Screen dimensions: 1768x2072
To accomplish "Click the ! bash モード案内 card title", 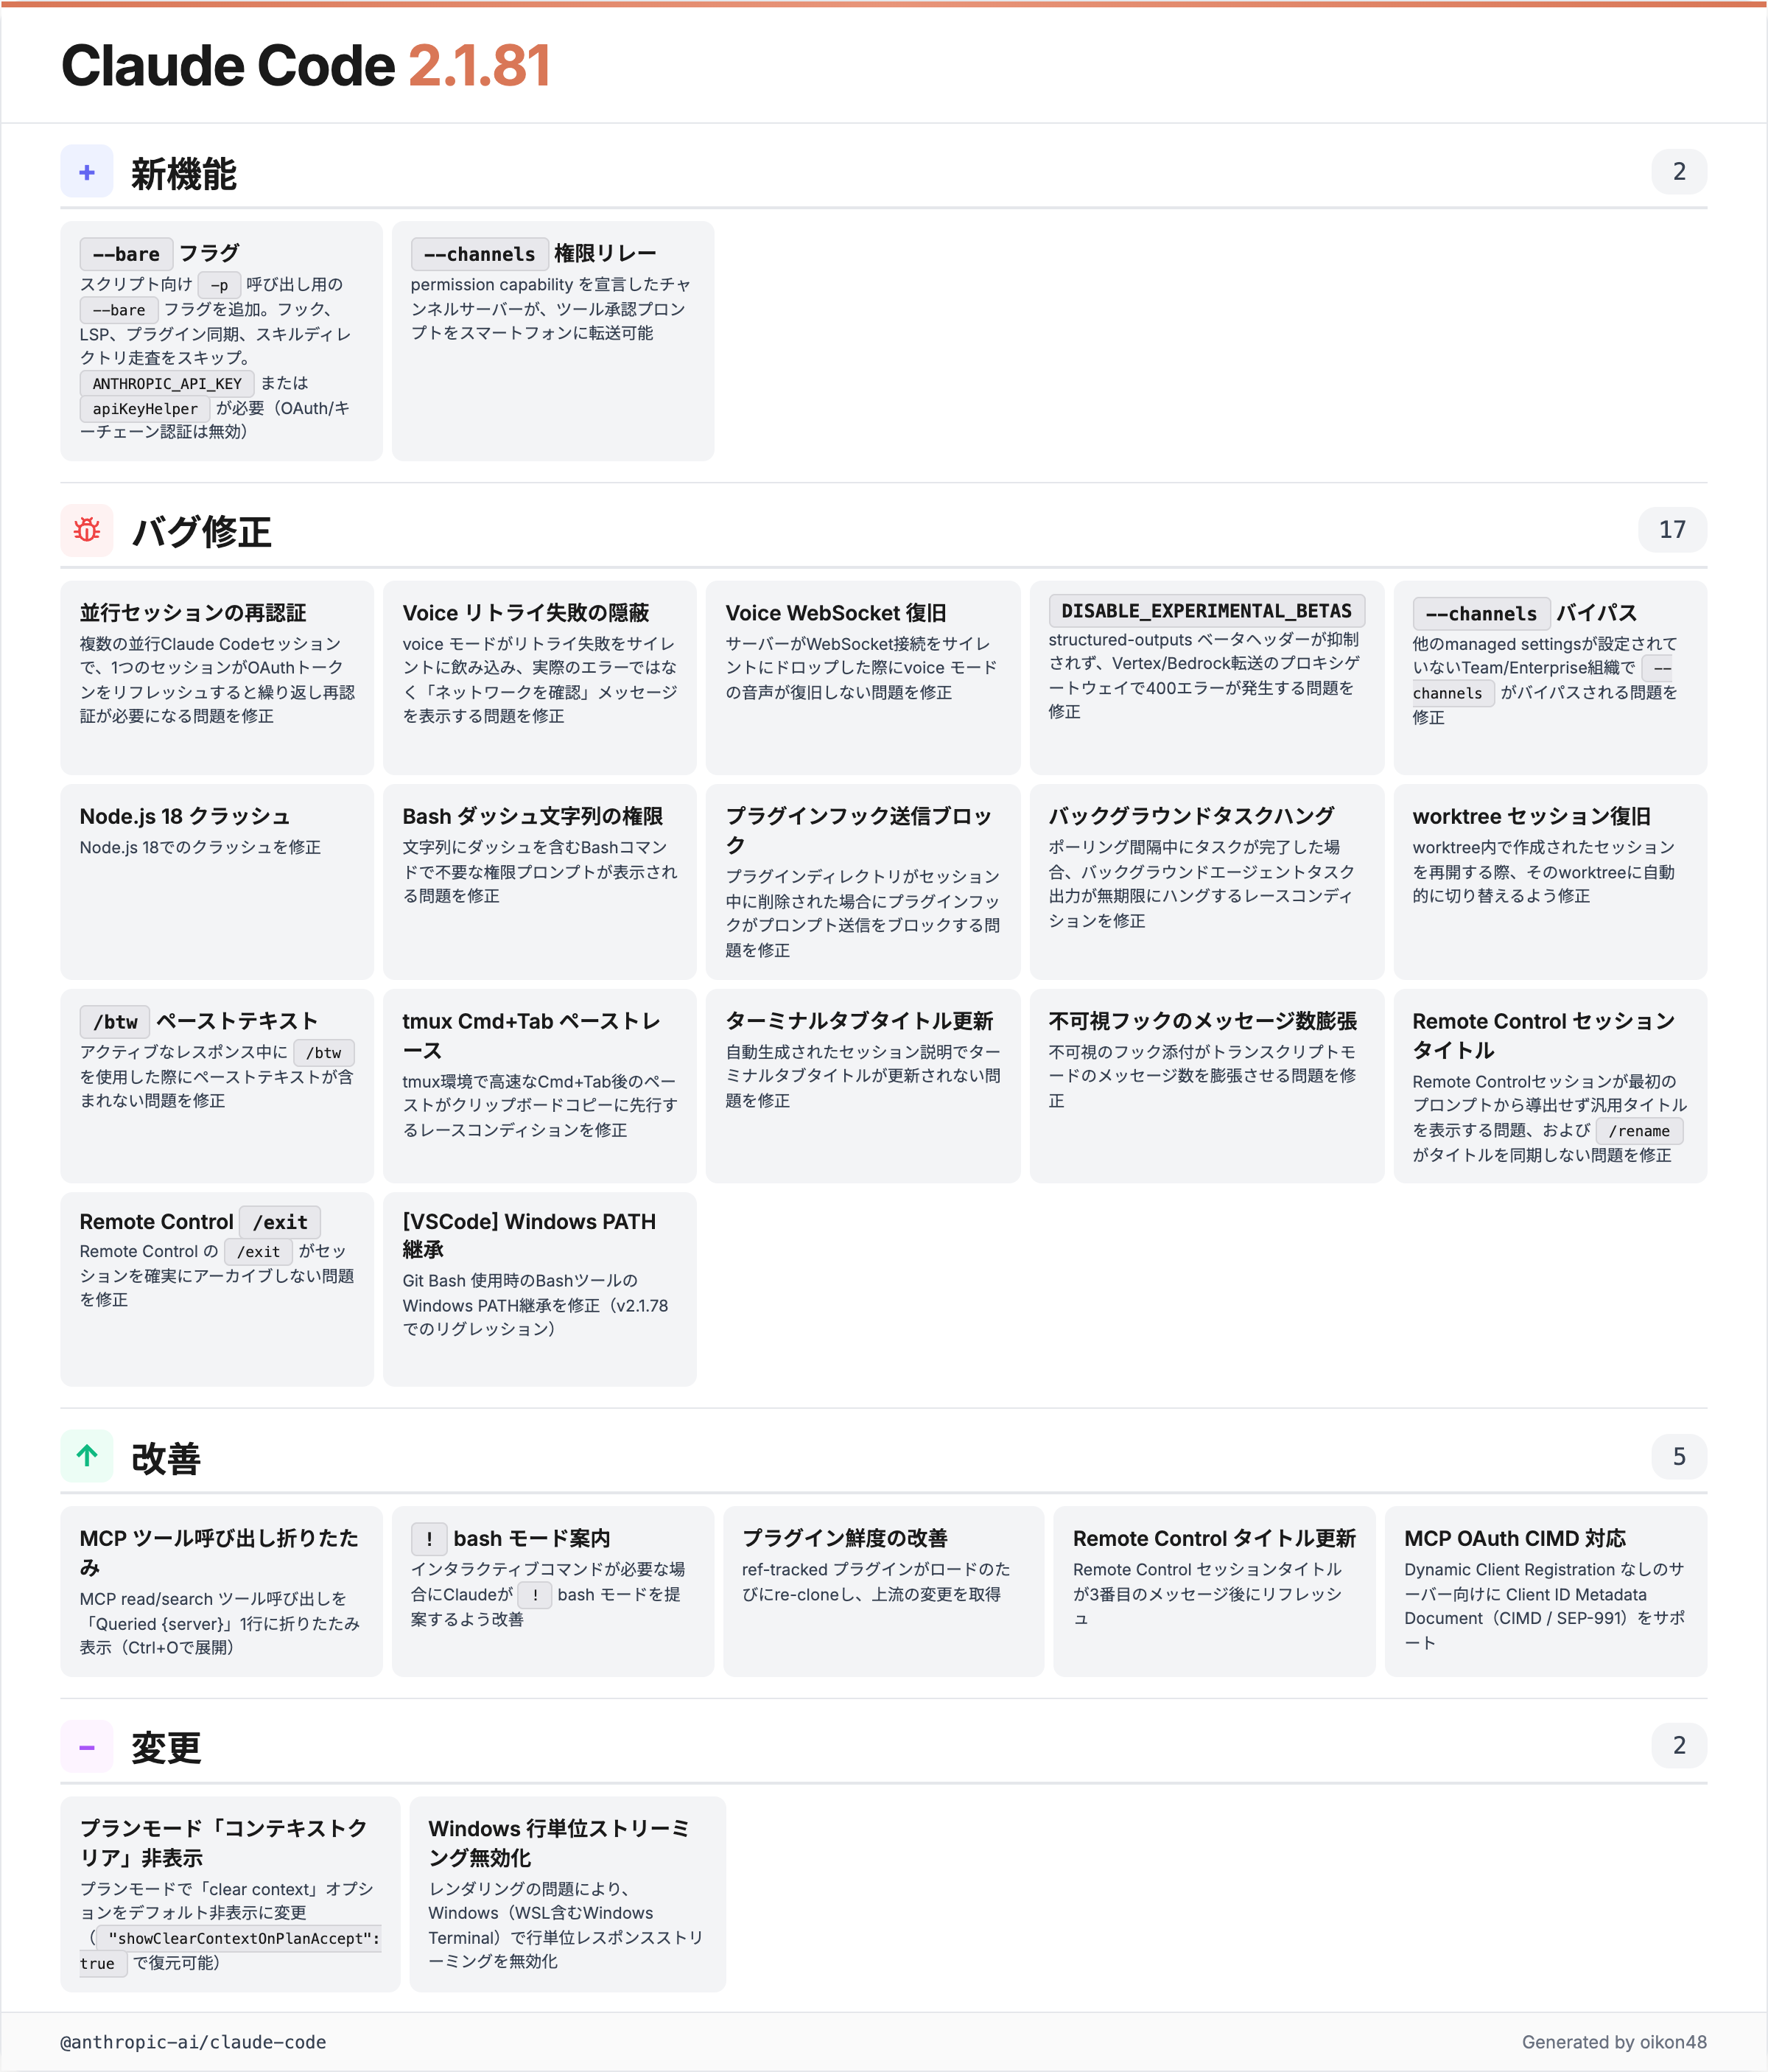I will (x=511, y=1538).
